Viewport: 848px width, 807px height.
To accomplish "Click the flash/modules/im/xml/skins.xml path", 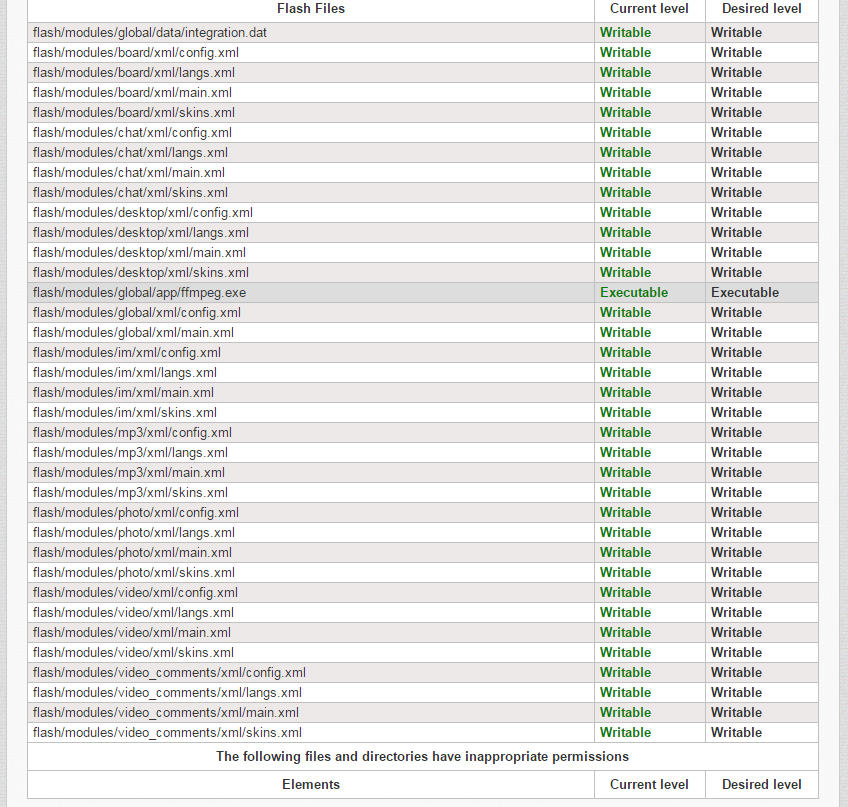I will click(125, 413).
